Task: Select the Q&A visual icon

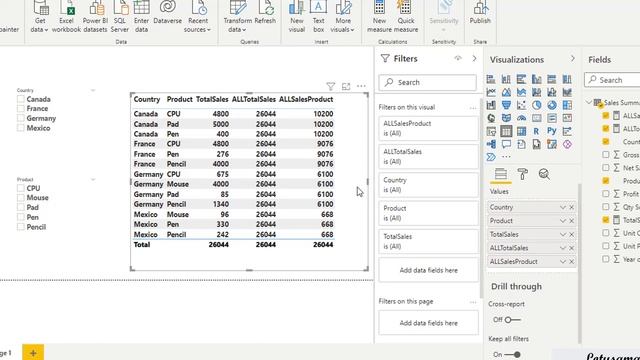Action: (506, 144)
